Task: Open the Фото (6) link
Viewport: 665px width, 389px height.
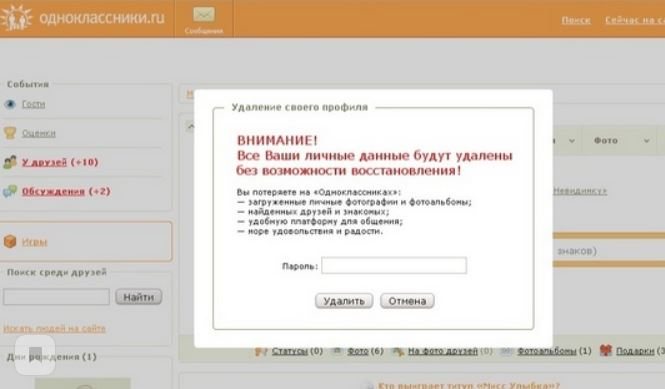Action: coord(365,351)
